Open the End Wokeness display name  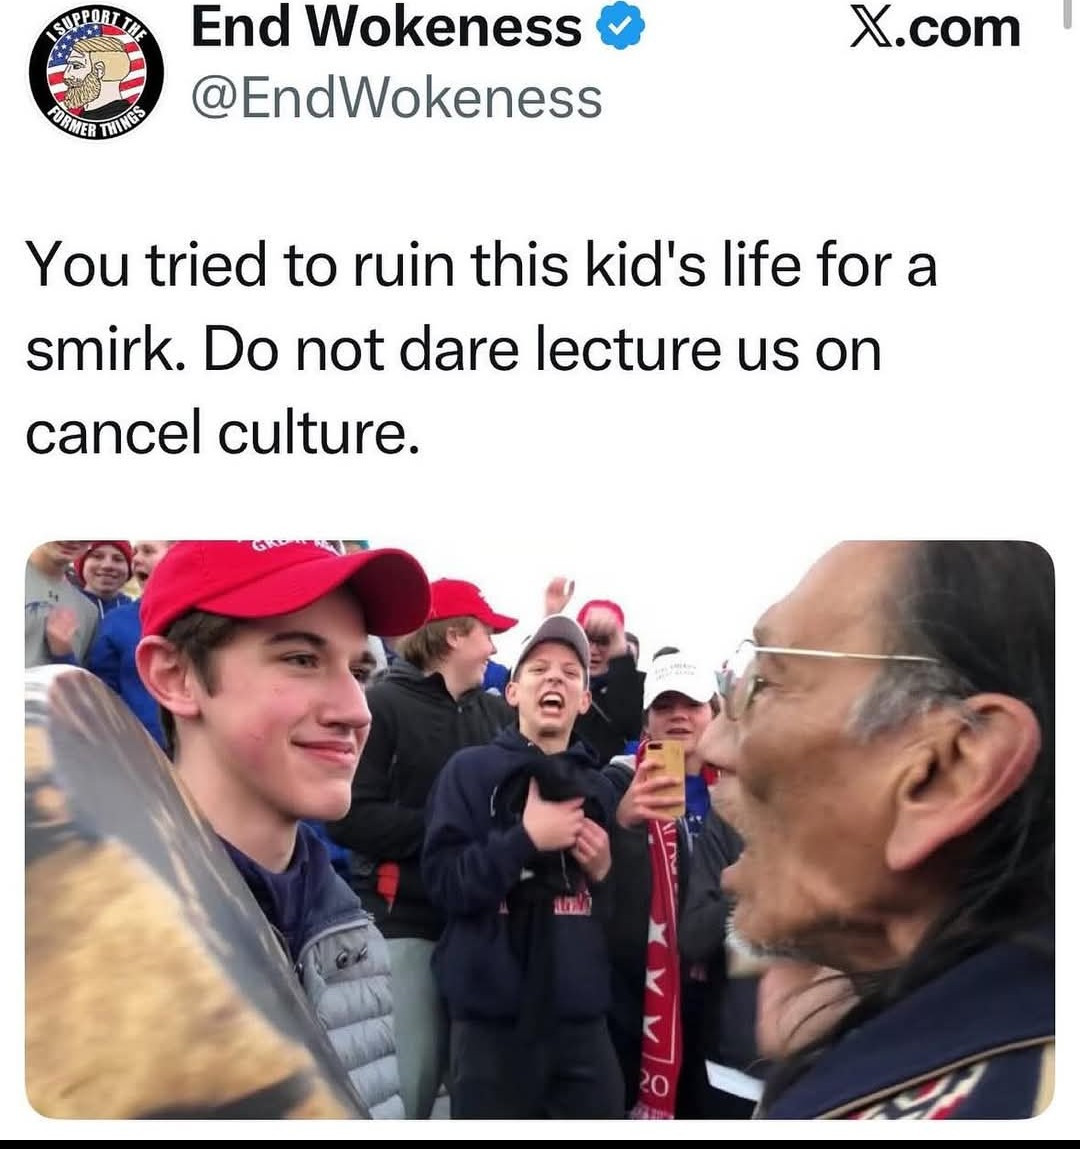coord(387,28)
